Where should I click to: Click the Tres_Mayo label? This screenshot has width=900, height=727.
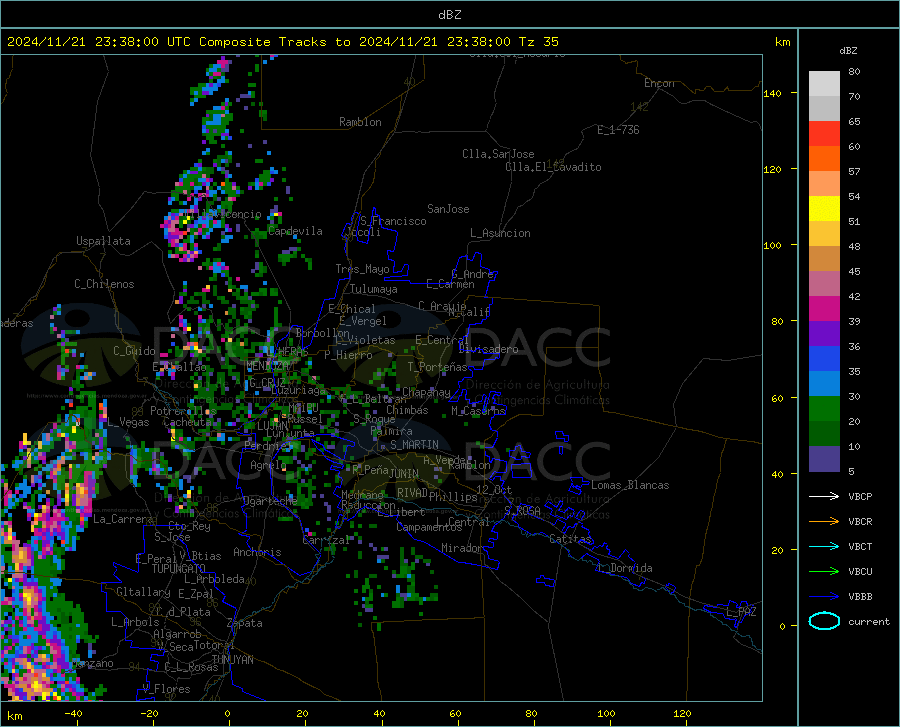pyautogui.click(x=362, y=269)
